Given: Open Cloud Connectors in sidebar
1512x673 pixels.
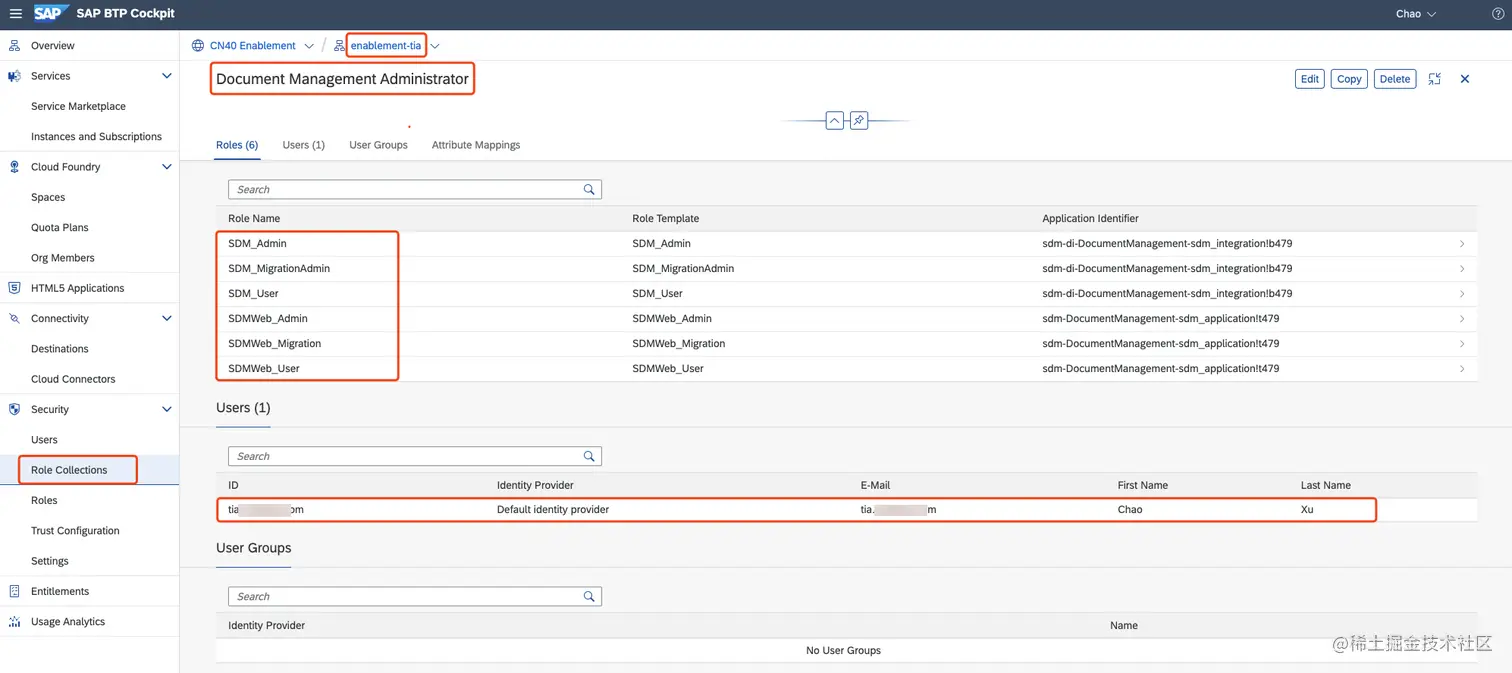Looking at the screenshot, I should point(73,379).
